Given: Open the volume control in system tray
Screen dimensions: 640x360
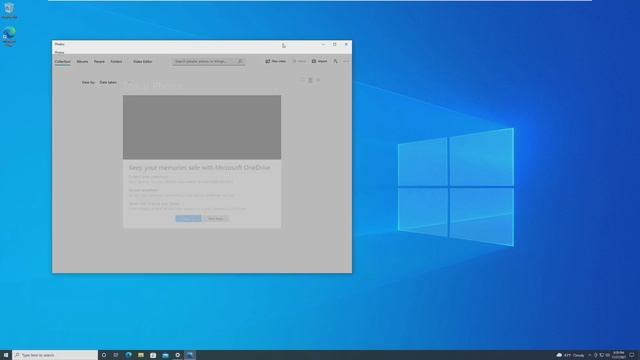Looking at the screenshot, I should [x=608, y=355].
